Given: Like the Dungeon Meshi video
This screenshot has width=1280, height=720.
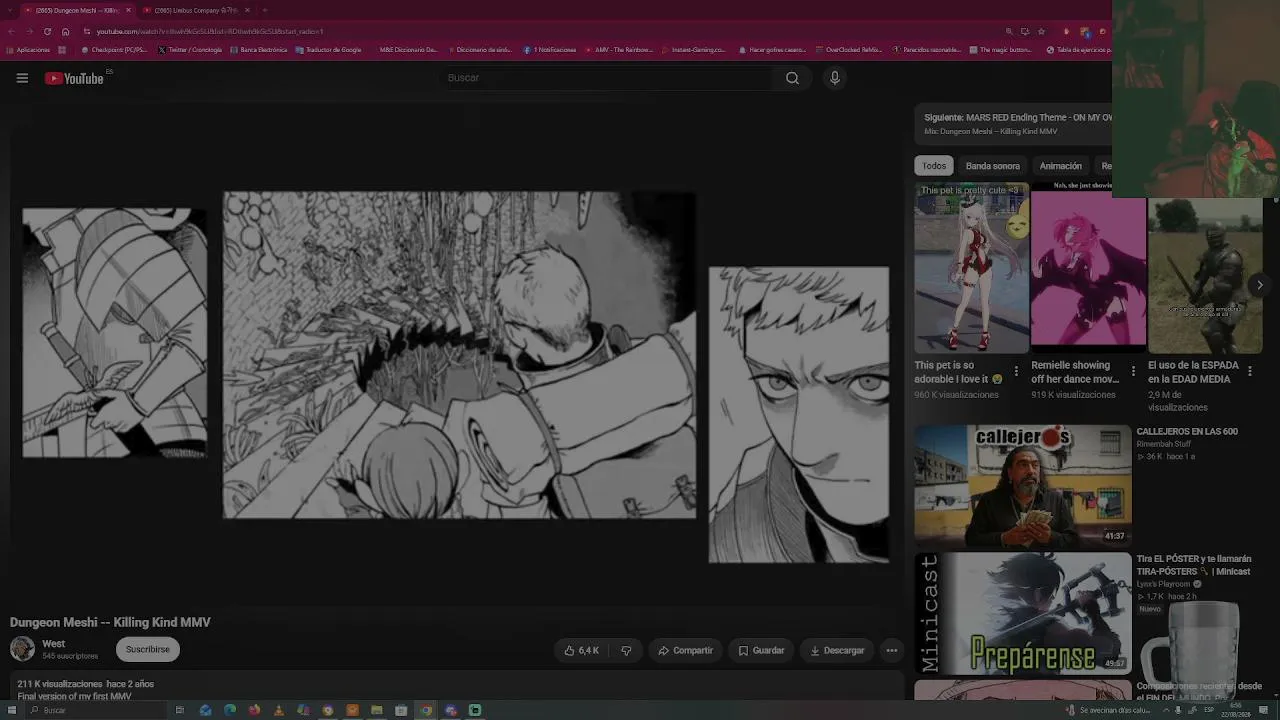Looking at the screenshot, I should pos(582,650).
